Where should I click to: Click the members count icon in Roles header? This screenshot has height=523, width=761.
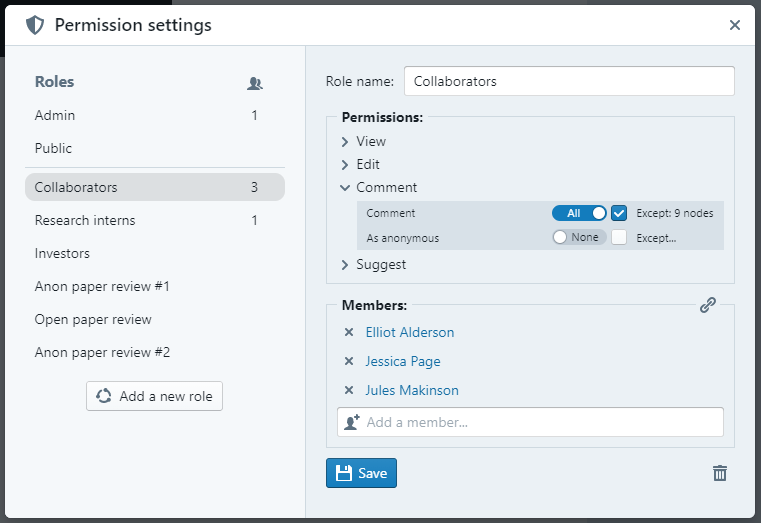(x=255, y=83)
